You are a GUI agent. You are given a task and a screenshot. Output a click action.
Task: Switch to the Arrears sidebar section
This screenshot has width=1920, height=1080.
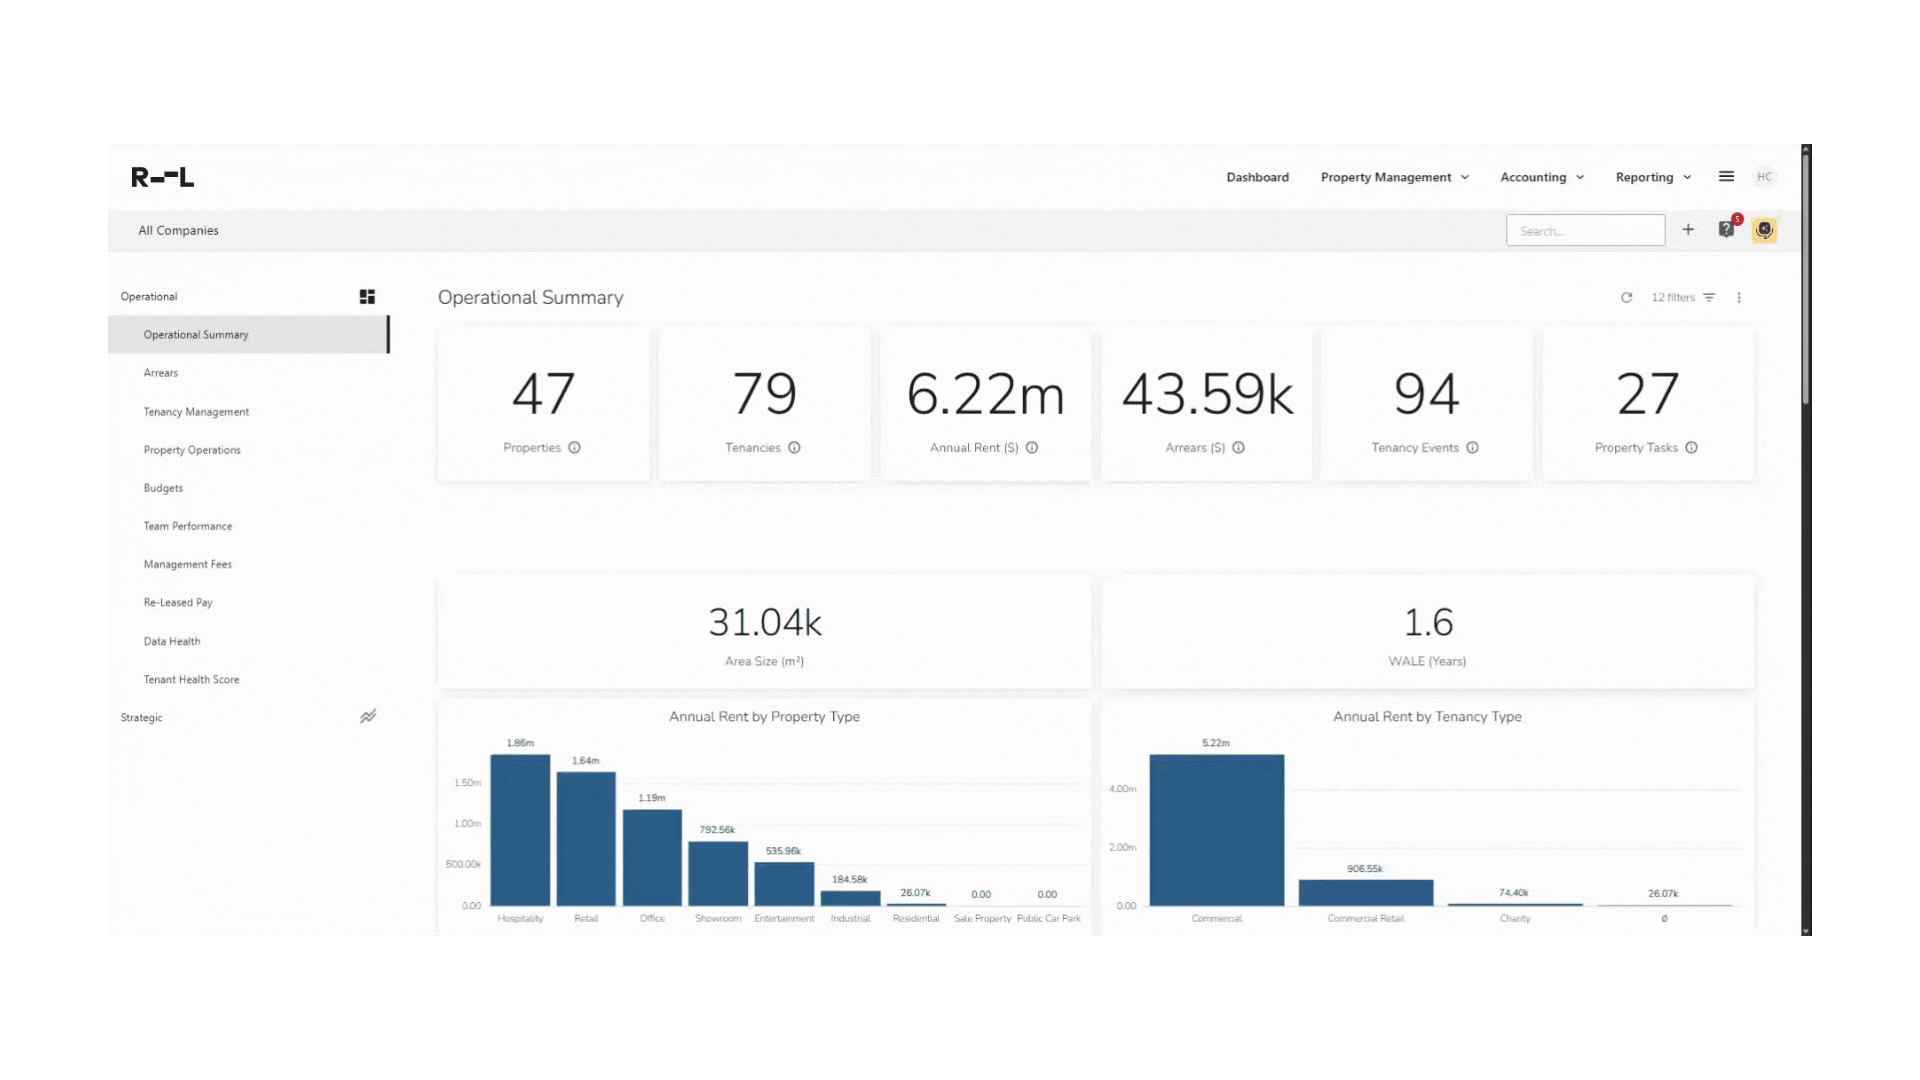tap(161, 372)
